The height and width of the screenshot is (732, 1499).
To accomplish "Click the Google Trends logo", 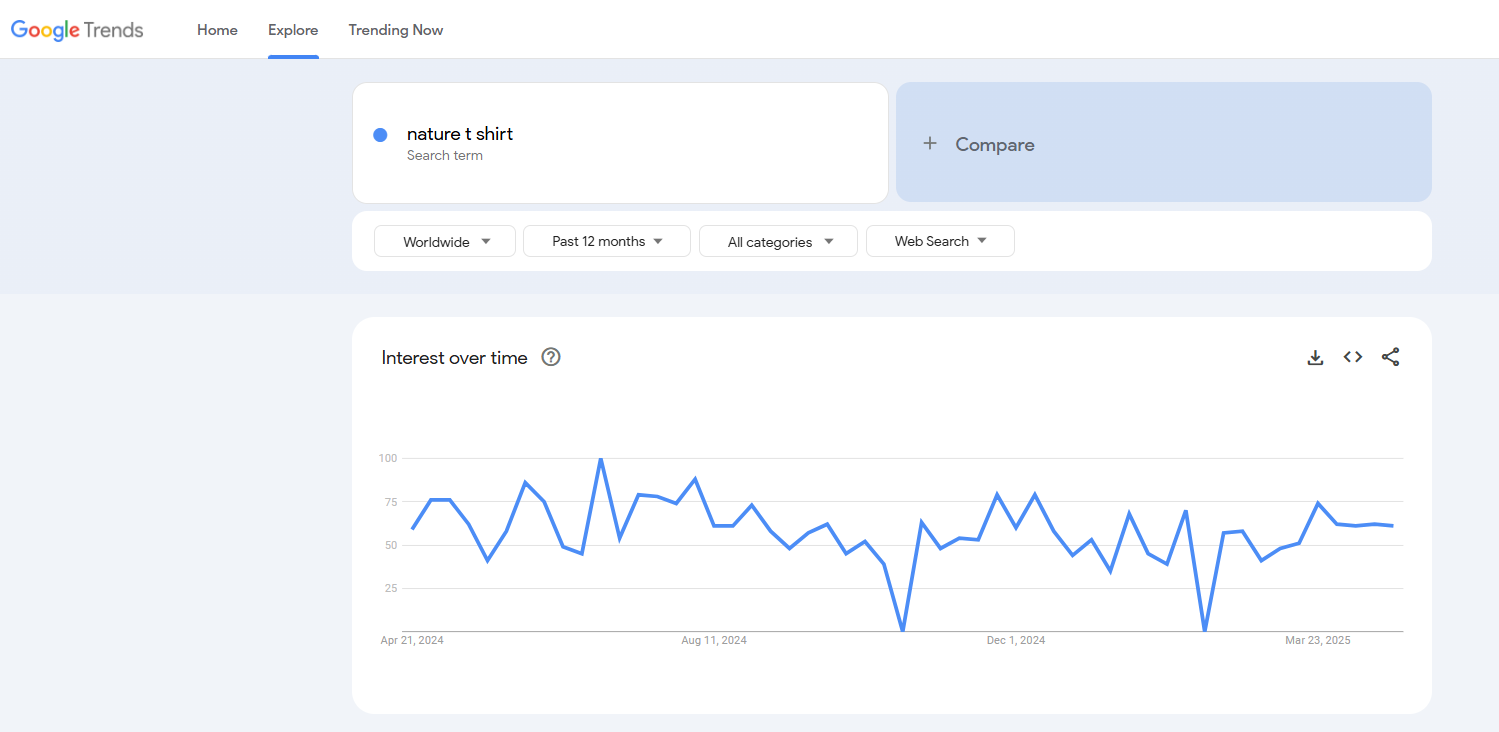I will (x=77, y=30).
